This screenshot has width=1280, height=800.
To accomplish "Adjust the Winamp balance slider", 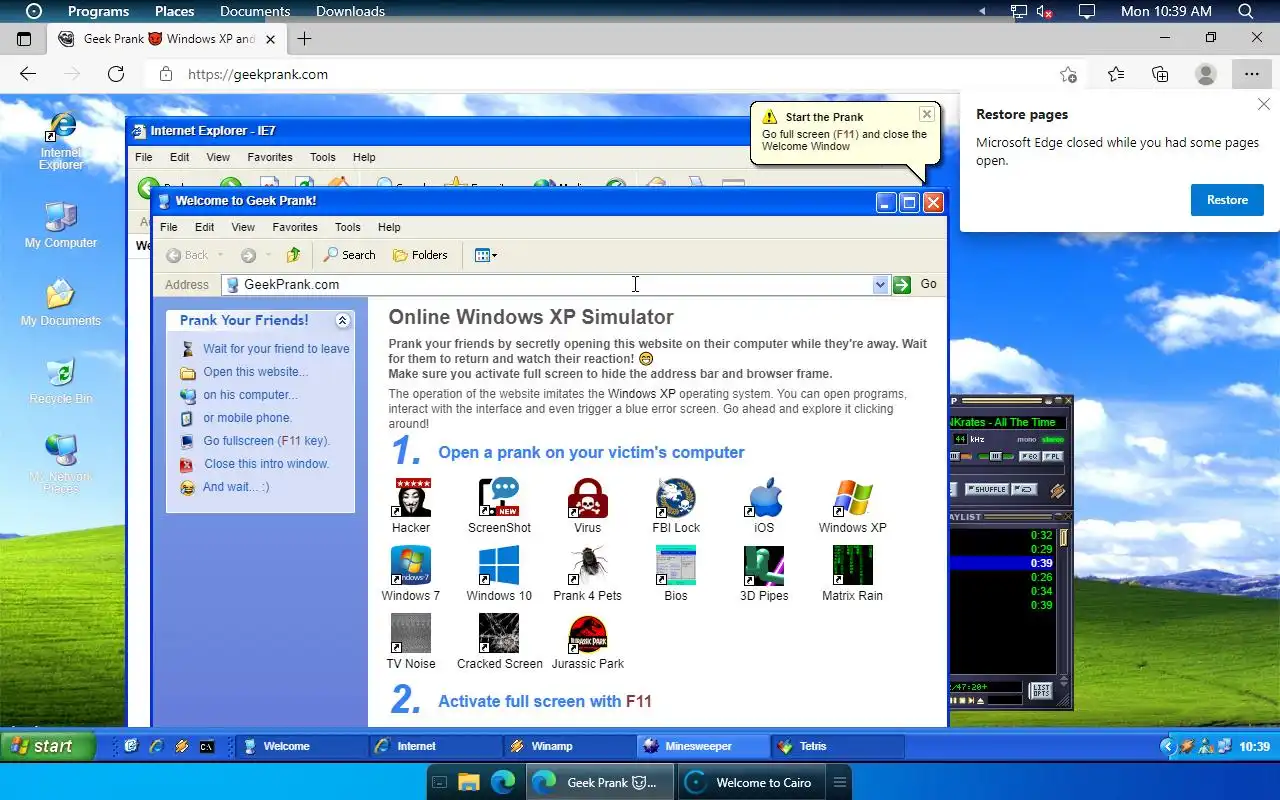I will coord(995,456).
